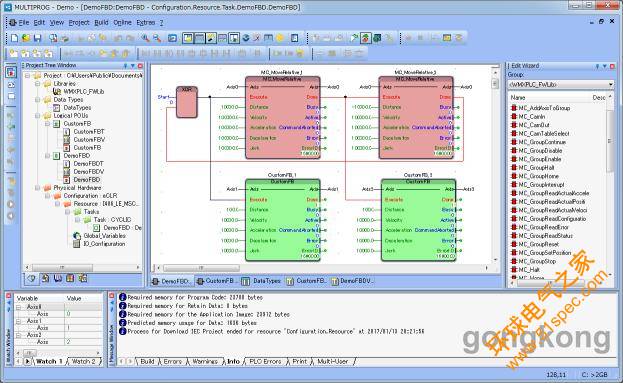The width and height of the screenshot is (623, 383).
Task: Open Project Tree Window options dropdown arrow
Action: (133, 66)
